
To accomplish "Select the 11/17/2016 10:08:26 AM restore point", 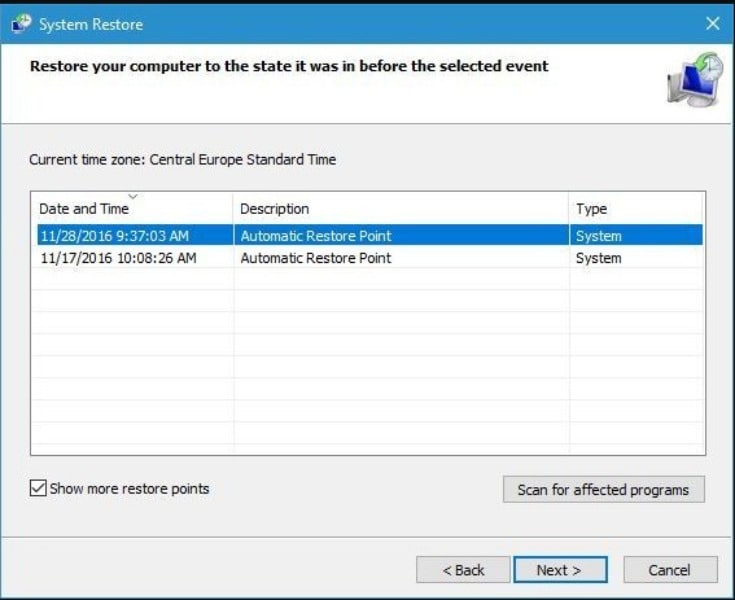I will (370, 257).
